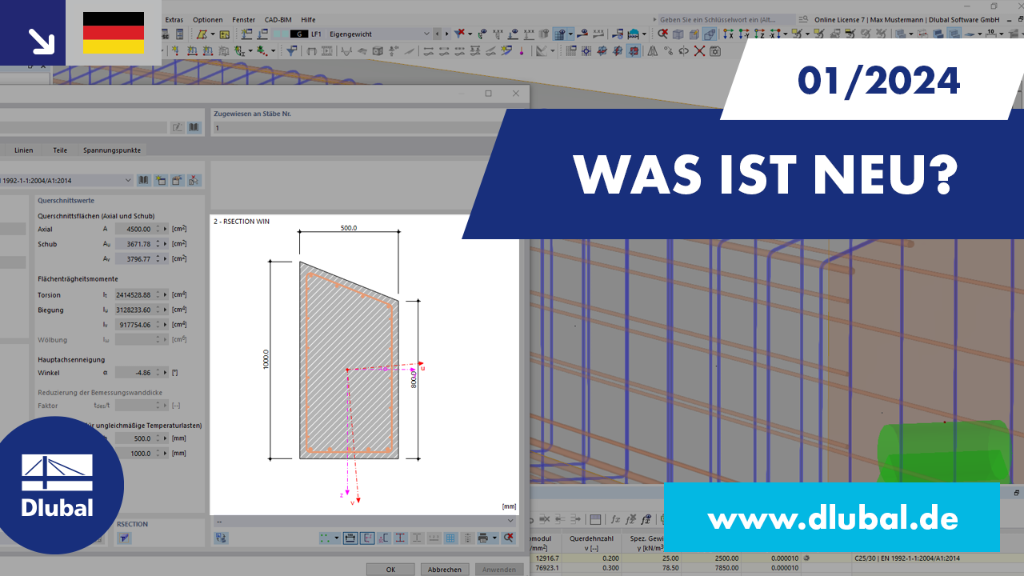Click the magnifier with red X icon in toolbar

pos(663,34)
